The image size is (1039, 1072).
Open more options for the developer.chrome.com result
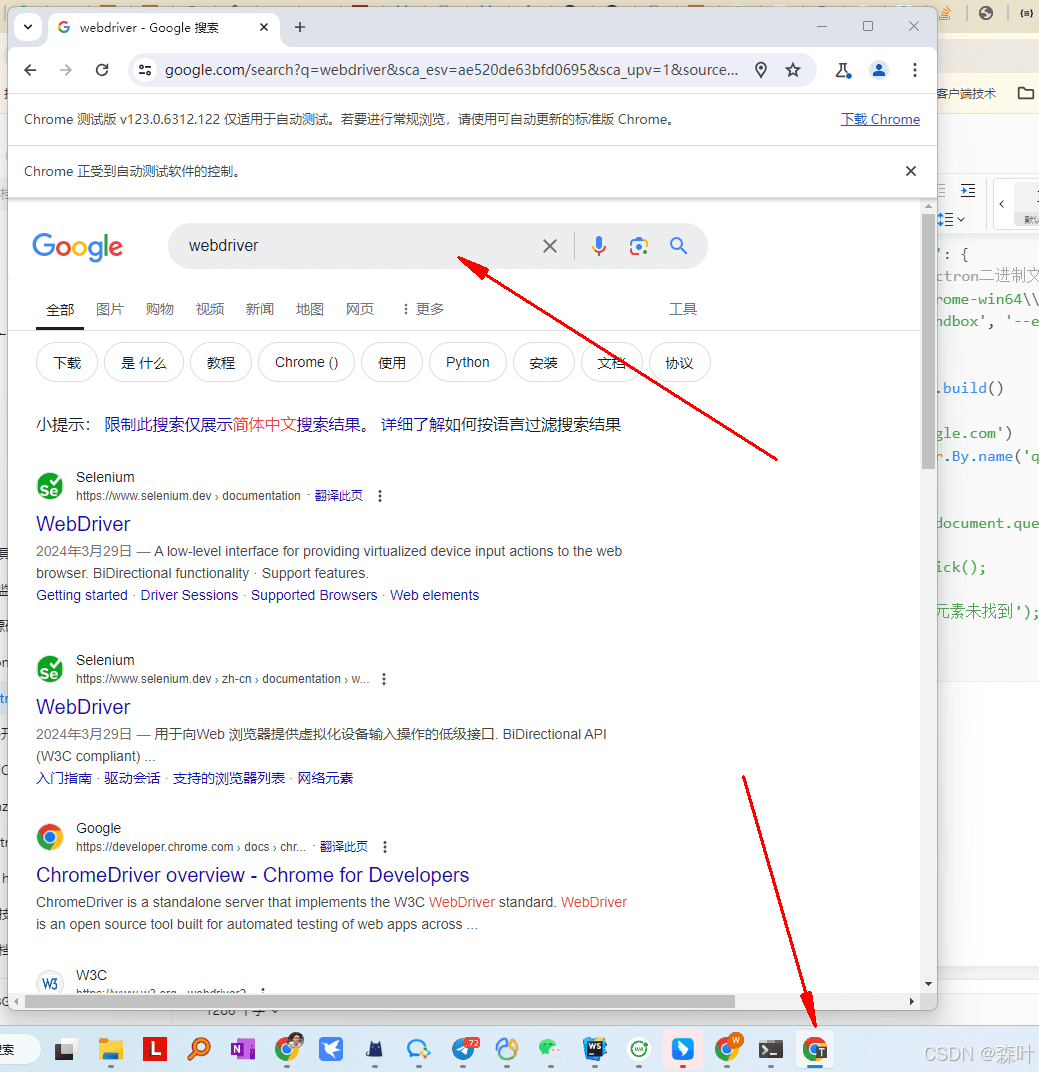385,847
